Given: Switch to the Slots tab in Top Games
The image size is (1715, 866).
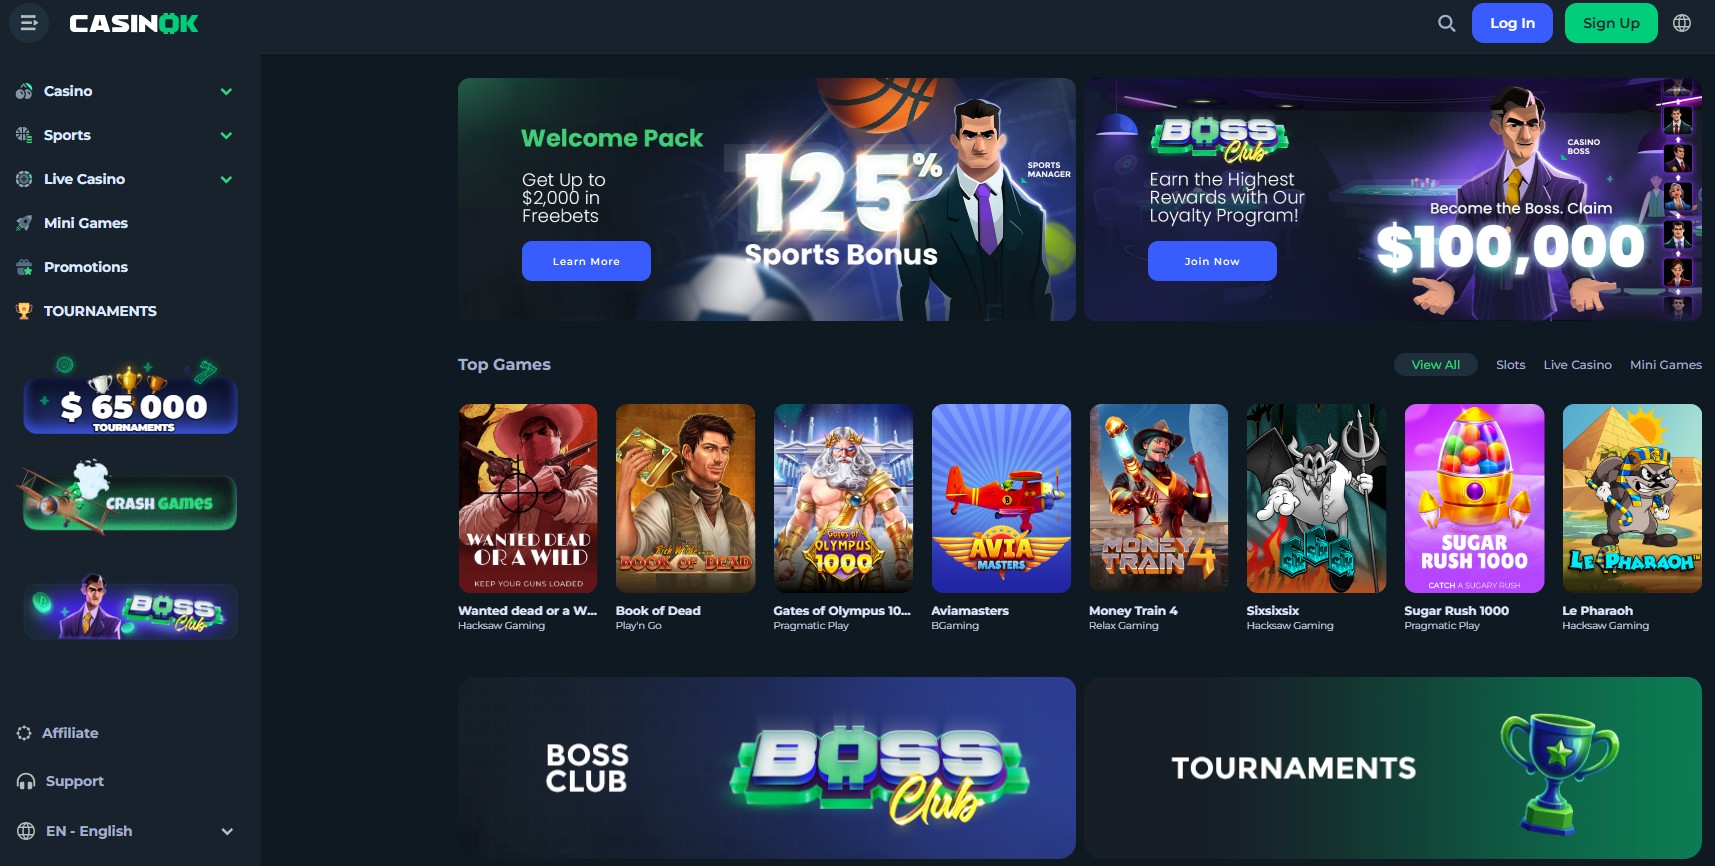Looking at the screenshot, I should tap(1510, 365).
